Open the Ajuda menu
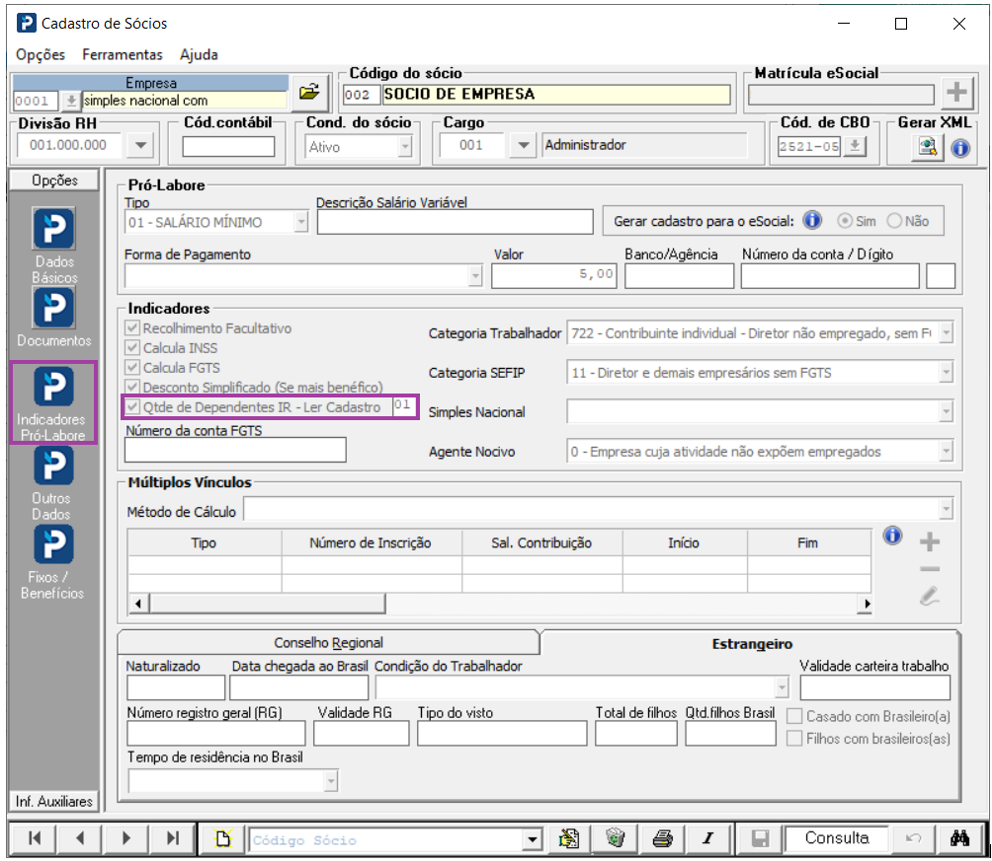Screen dimensions: 992x861 click(x=199, y=54)
